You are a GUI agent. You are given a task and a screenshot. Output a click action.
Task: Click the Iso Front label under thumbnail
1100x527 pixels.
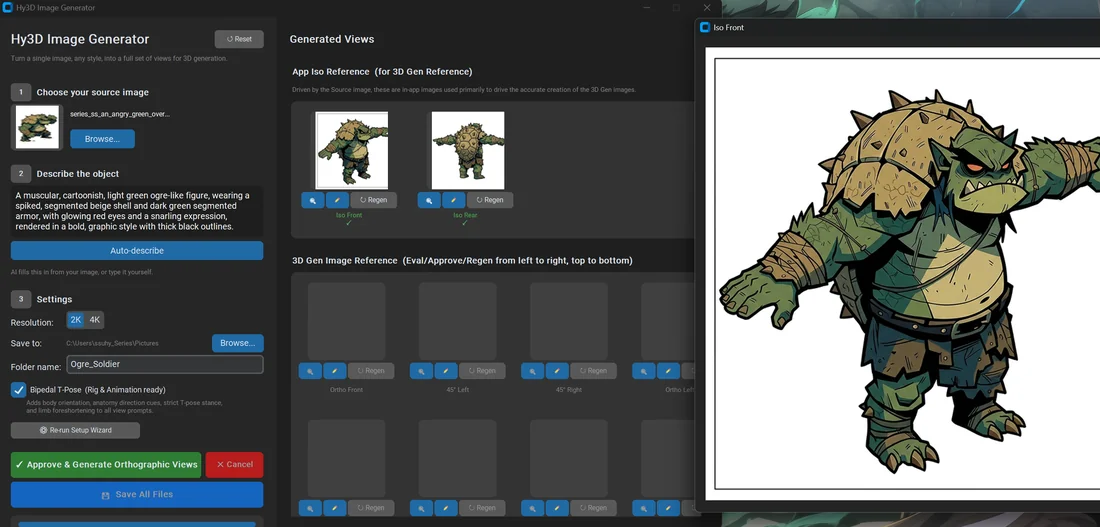(x=349, y=215)
